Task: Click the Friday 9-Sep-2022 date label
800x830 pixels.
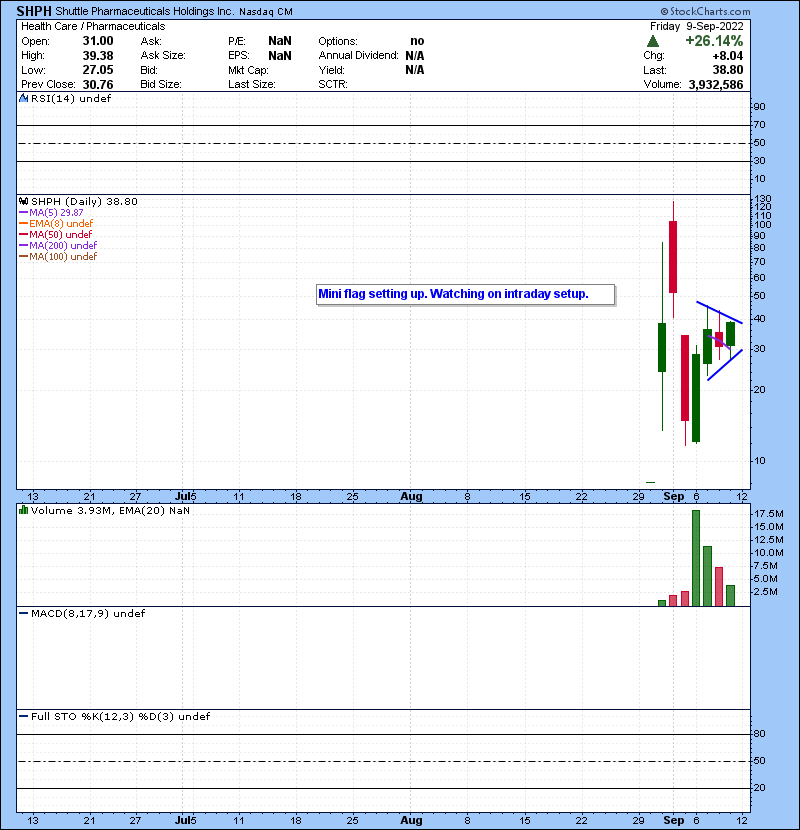Action: [697, 26]
